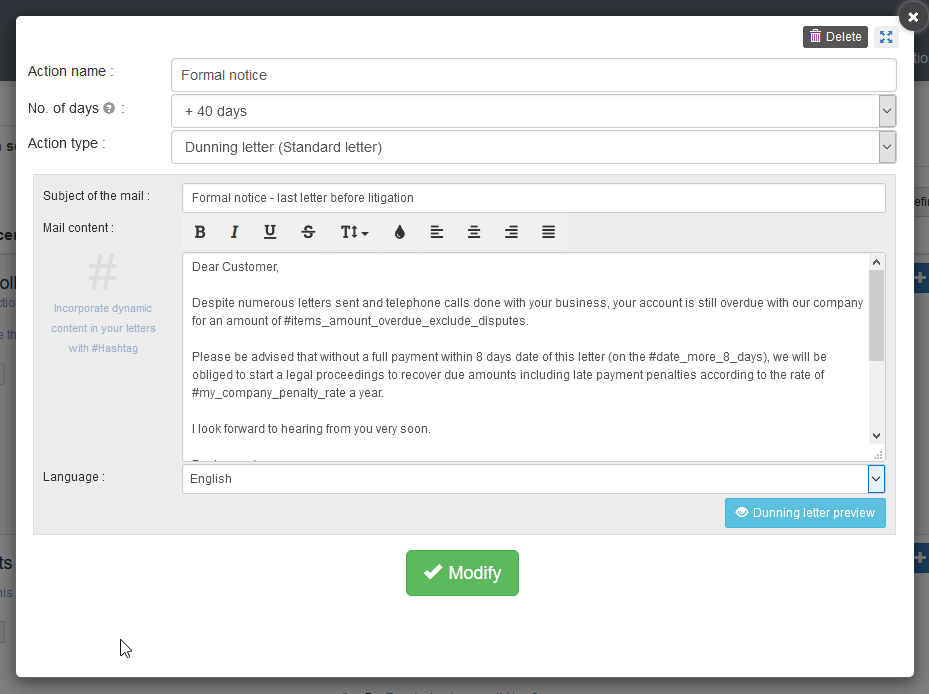The width and height of the screenshot is (929, 694).
Task: Align mail text to the left
Action: [x=437, y=232]
